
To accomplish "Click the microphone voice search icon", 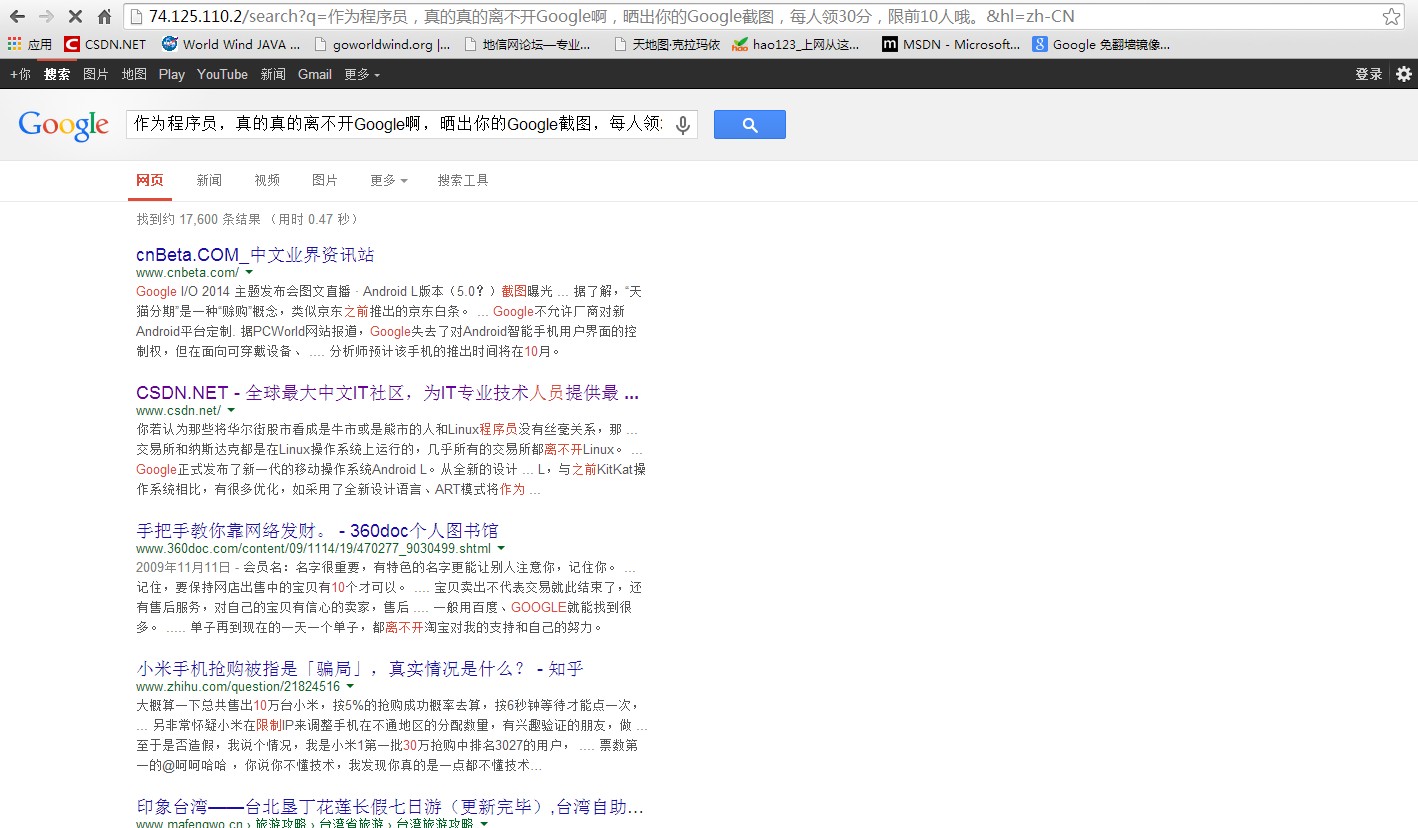I will pos(683,125).
